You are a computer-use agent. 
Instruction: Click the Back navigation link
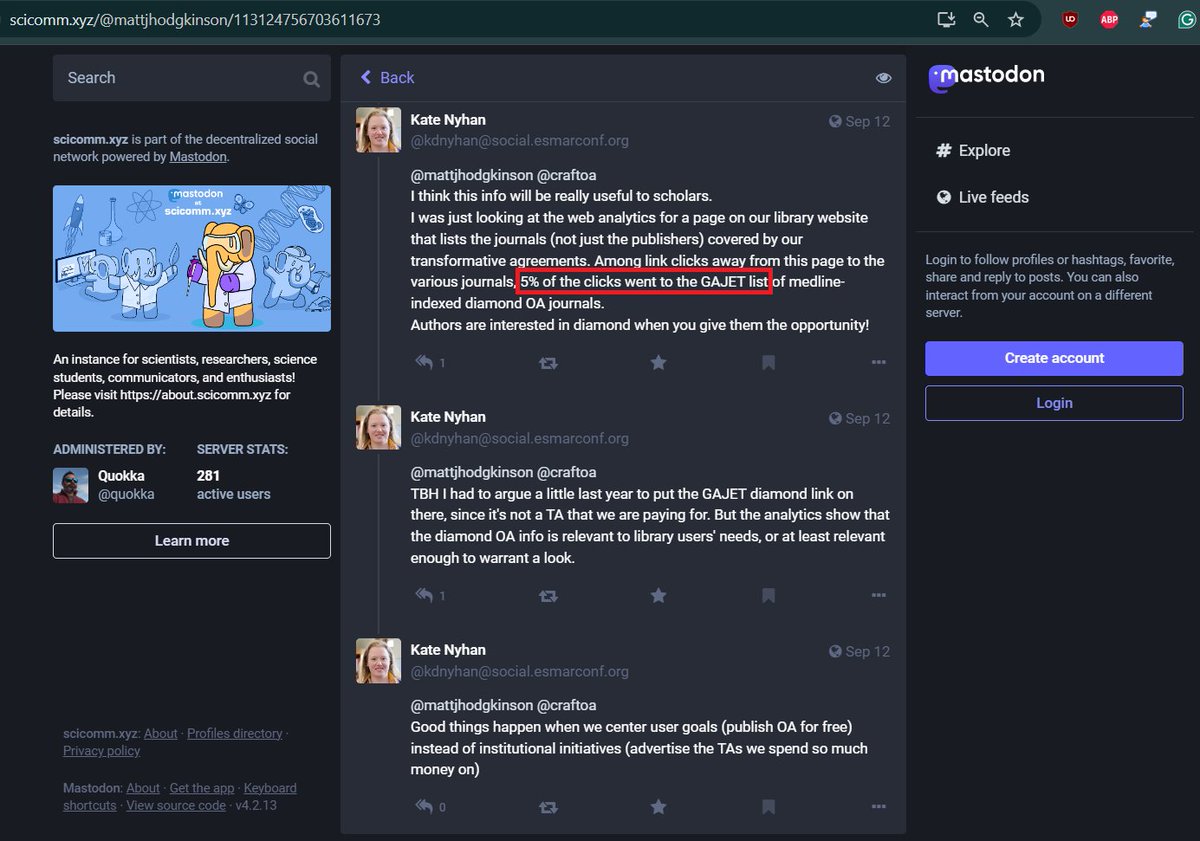coord(387,77)
